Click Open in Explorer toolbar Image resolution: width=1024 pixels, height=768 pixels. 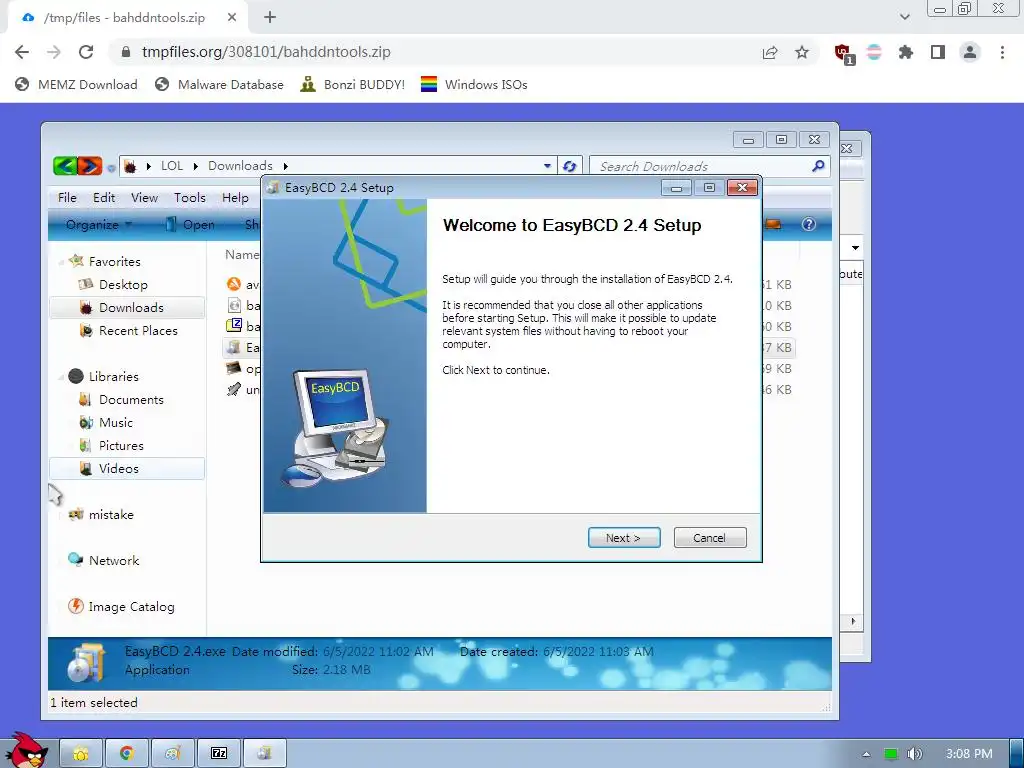[190, 225]
